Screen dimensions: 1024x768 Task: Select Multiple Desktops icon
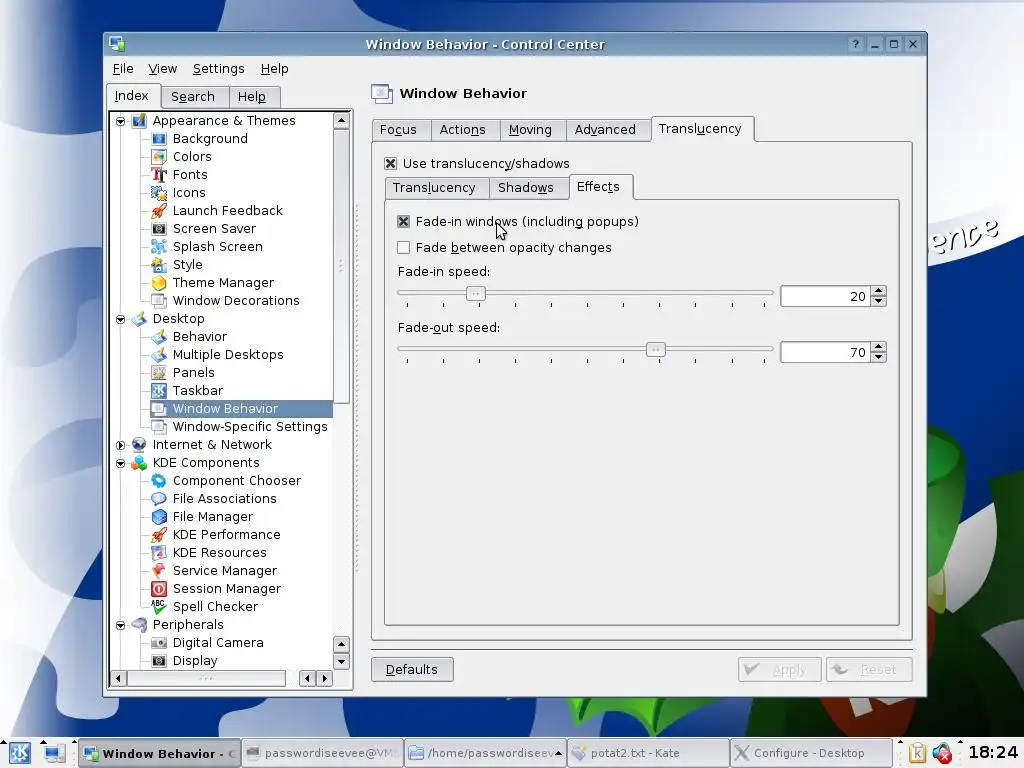159,355
